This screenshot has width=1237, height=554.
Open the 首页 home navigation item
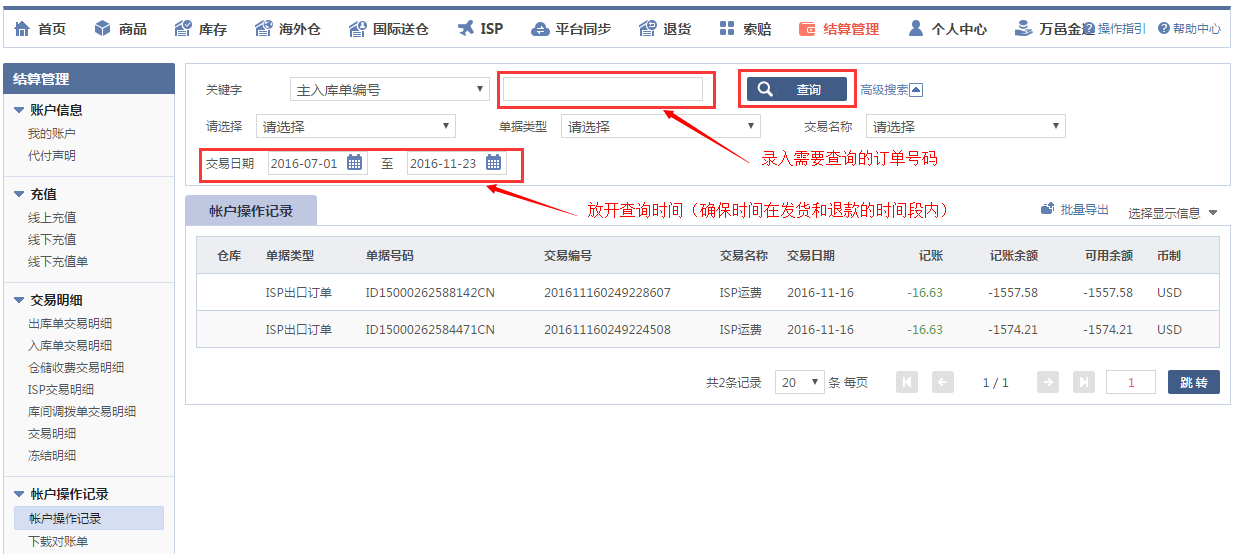40,29
